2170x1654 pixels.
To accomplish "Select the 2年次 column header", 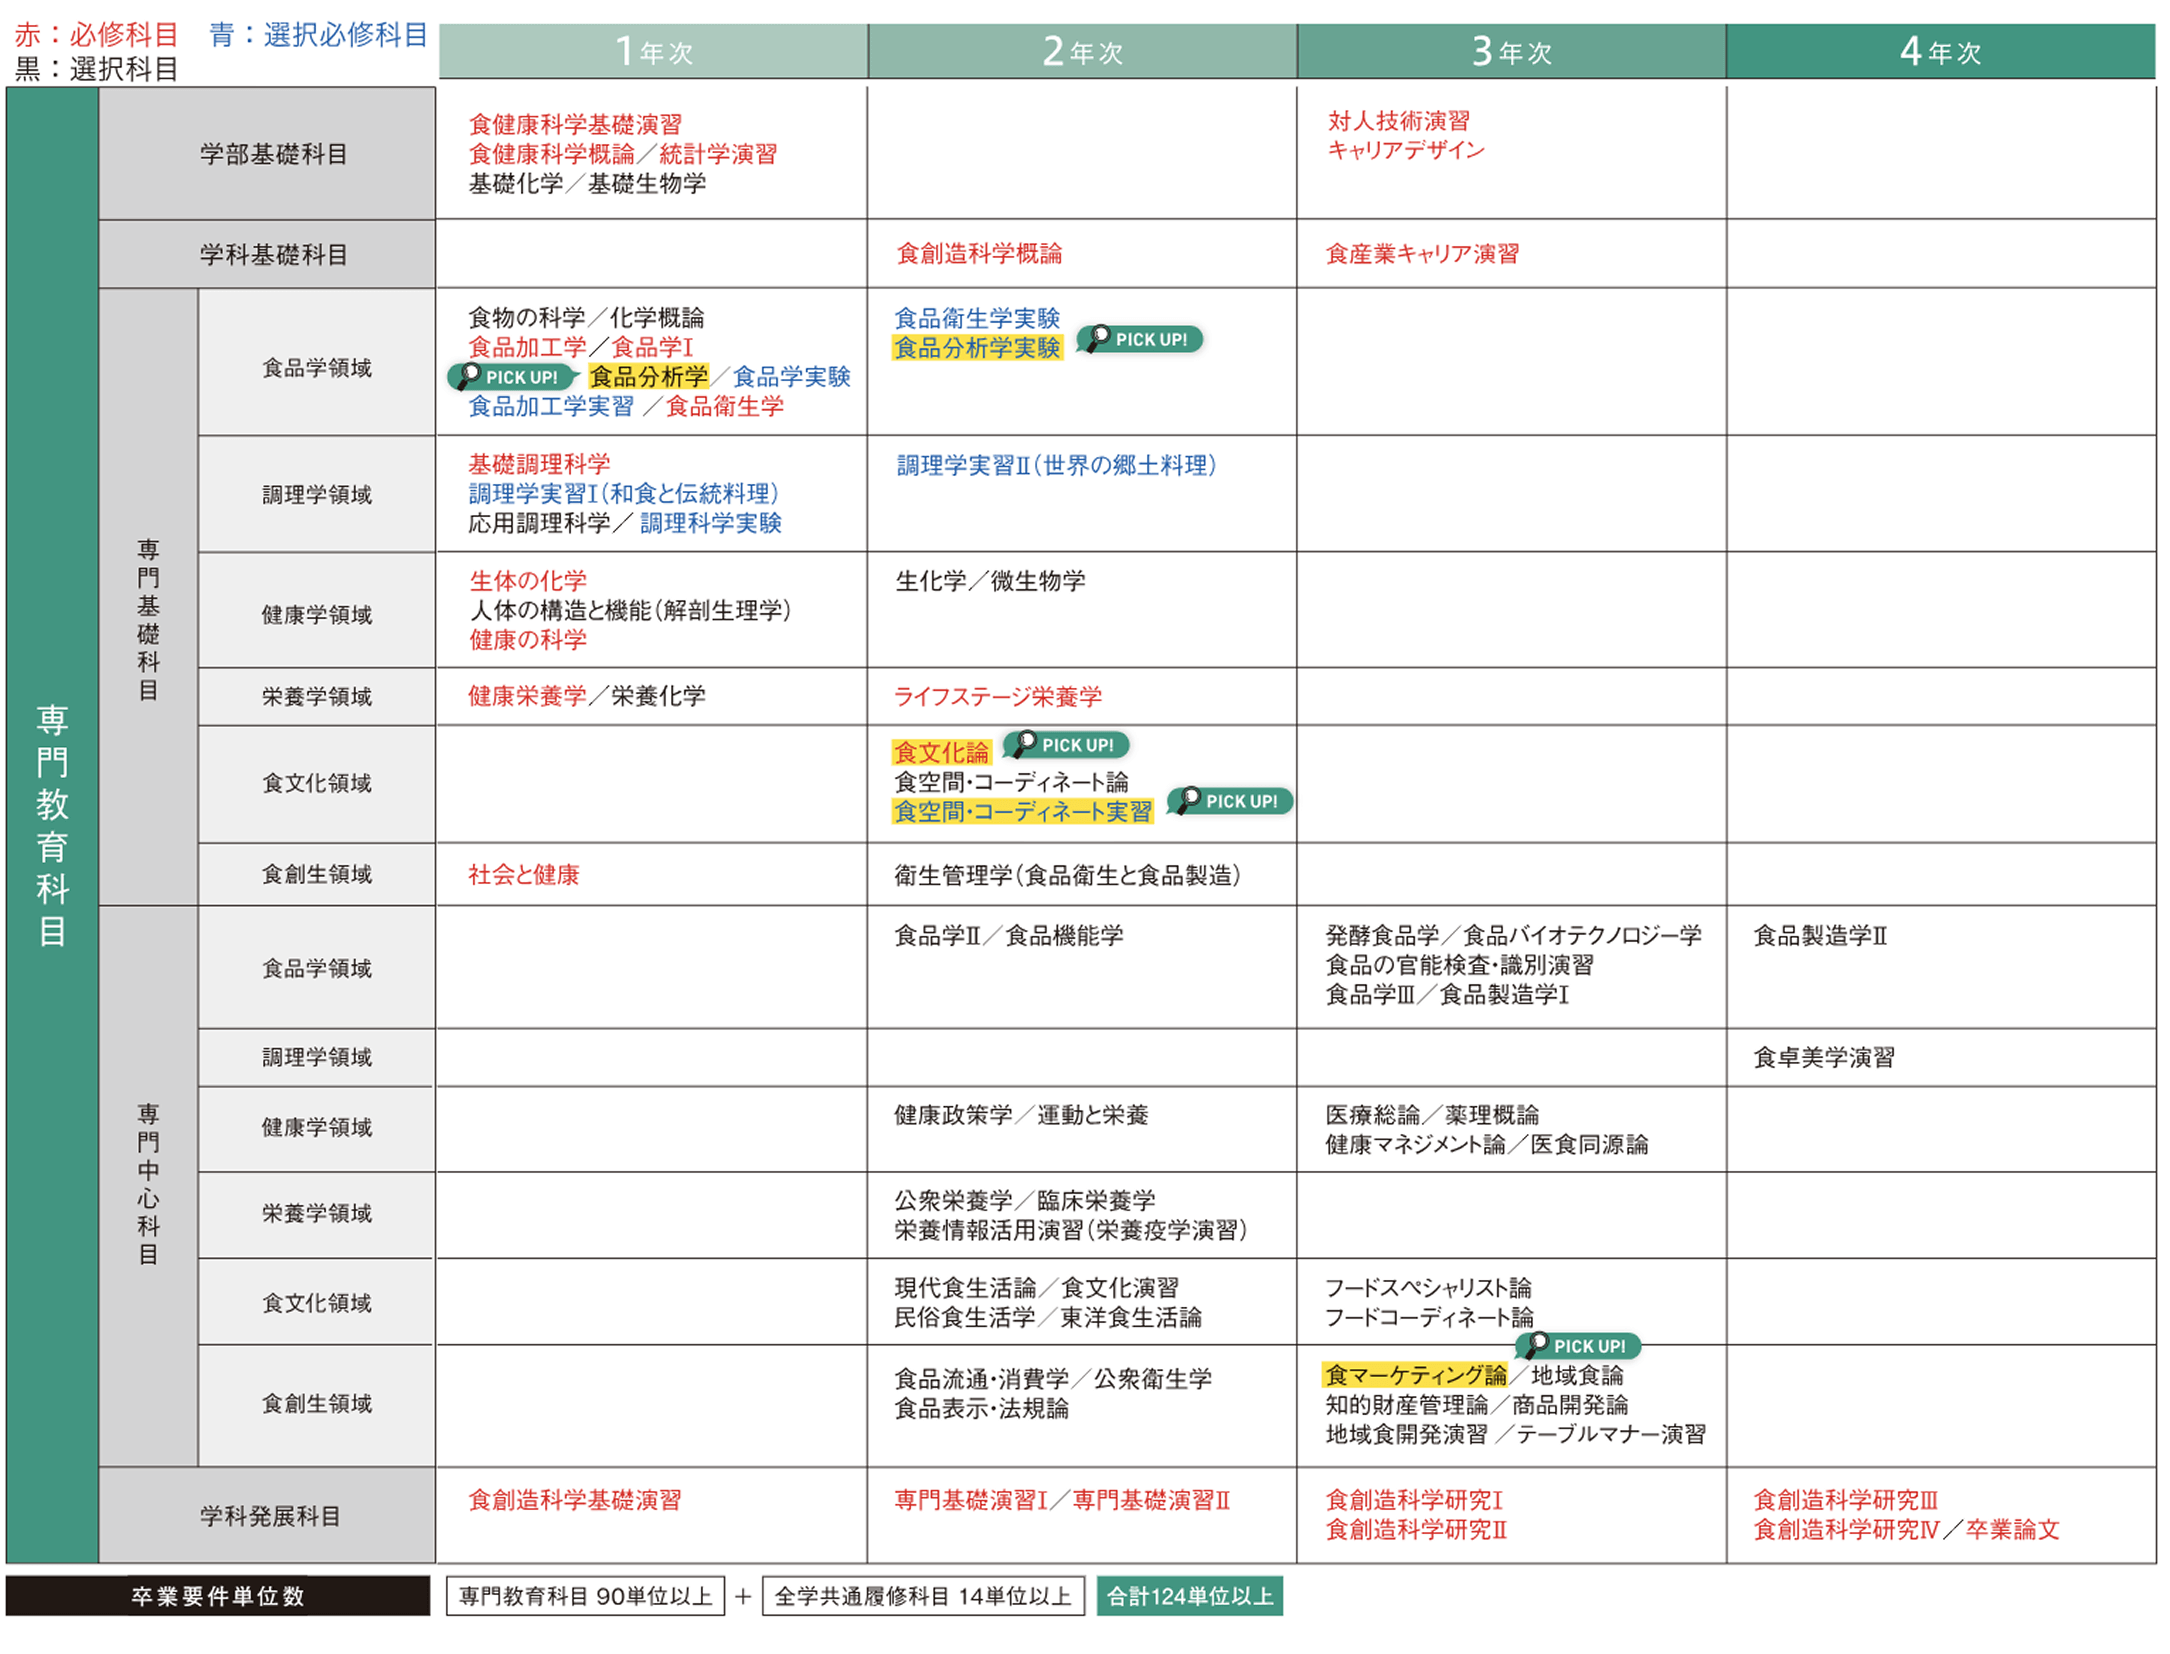I will pos(1082,51).
